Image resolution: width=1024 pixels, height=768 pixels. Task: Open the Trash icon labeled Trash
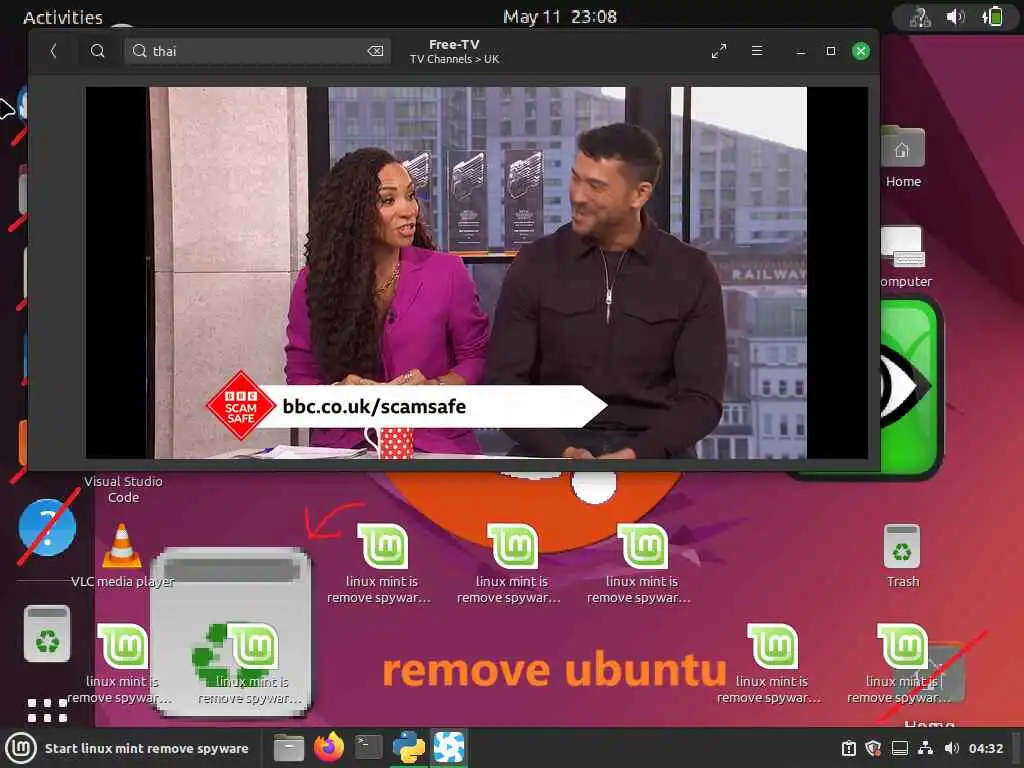coord(903,555)
